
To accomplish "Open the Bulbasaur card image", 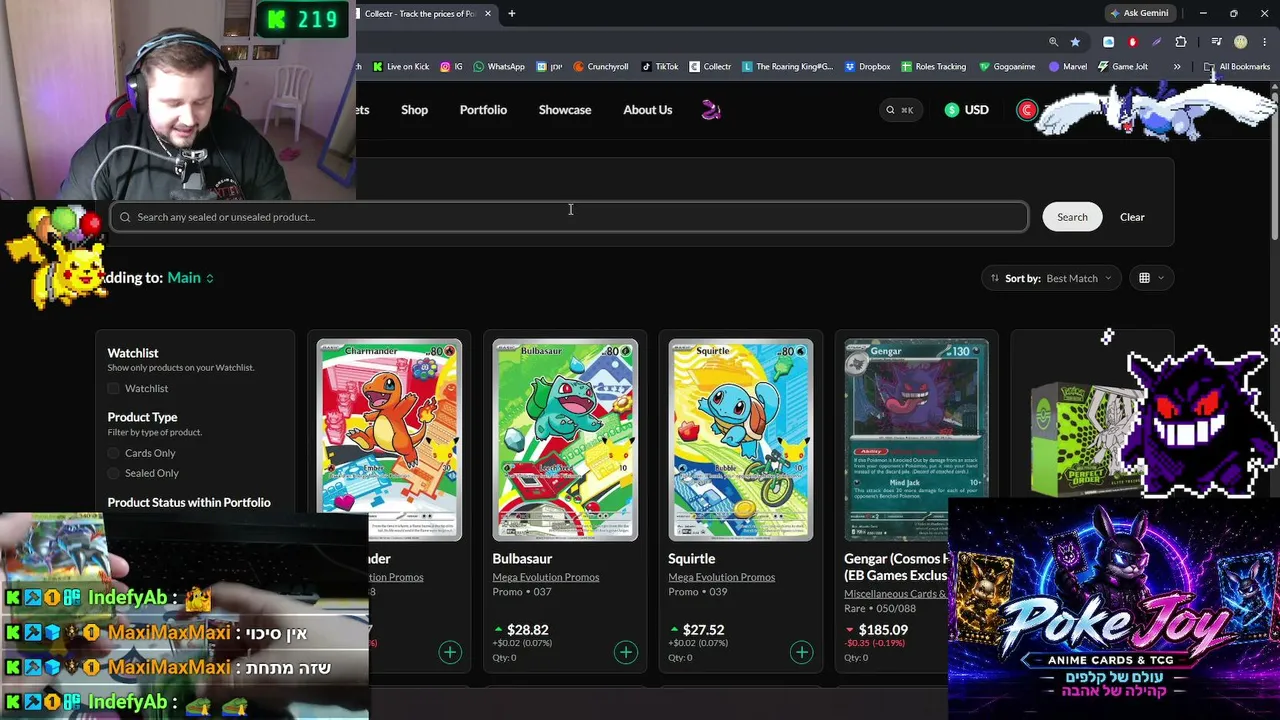I will [x=565, y=440].
